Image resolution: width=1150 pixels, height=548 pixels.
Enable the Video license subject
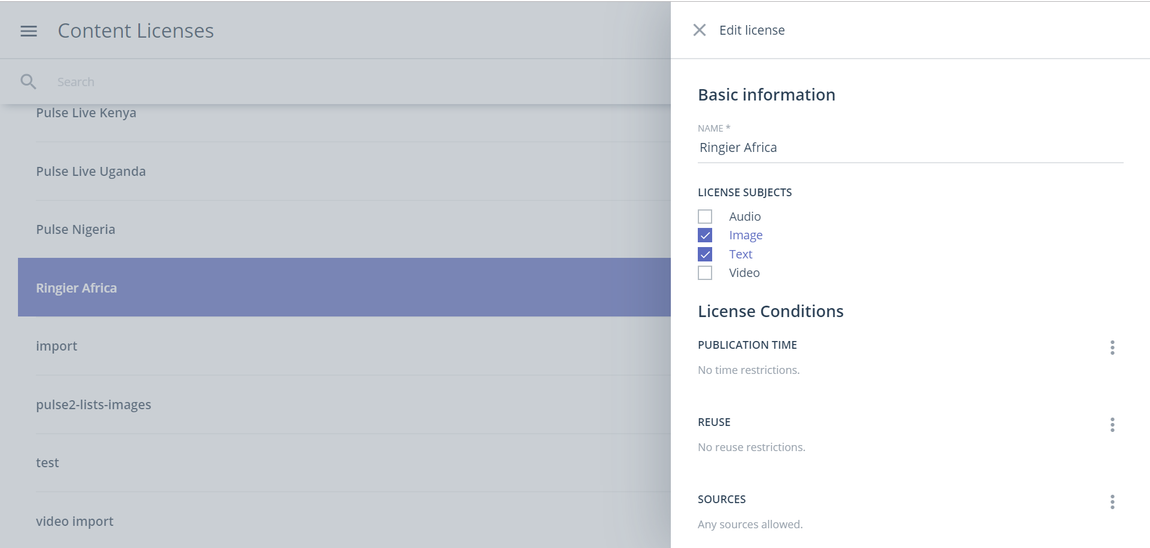click(705, 273)
